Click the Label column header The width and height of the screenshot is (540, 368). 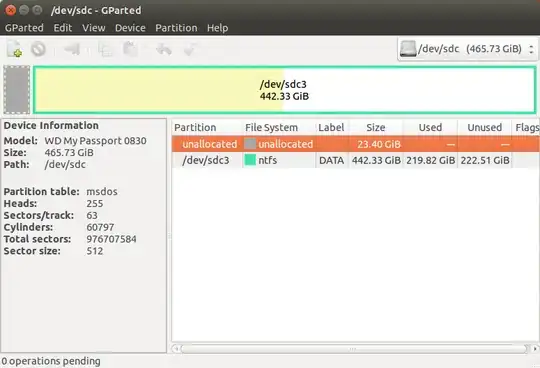click(332, 127)
